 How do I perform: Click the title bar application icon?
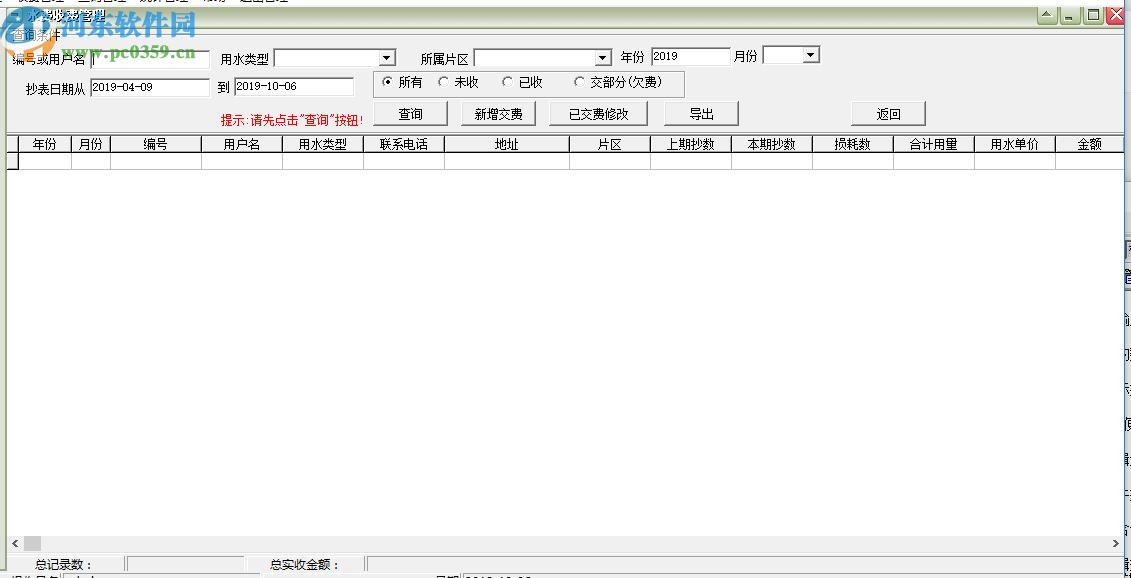[13, 14]
